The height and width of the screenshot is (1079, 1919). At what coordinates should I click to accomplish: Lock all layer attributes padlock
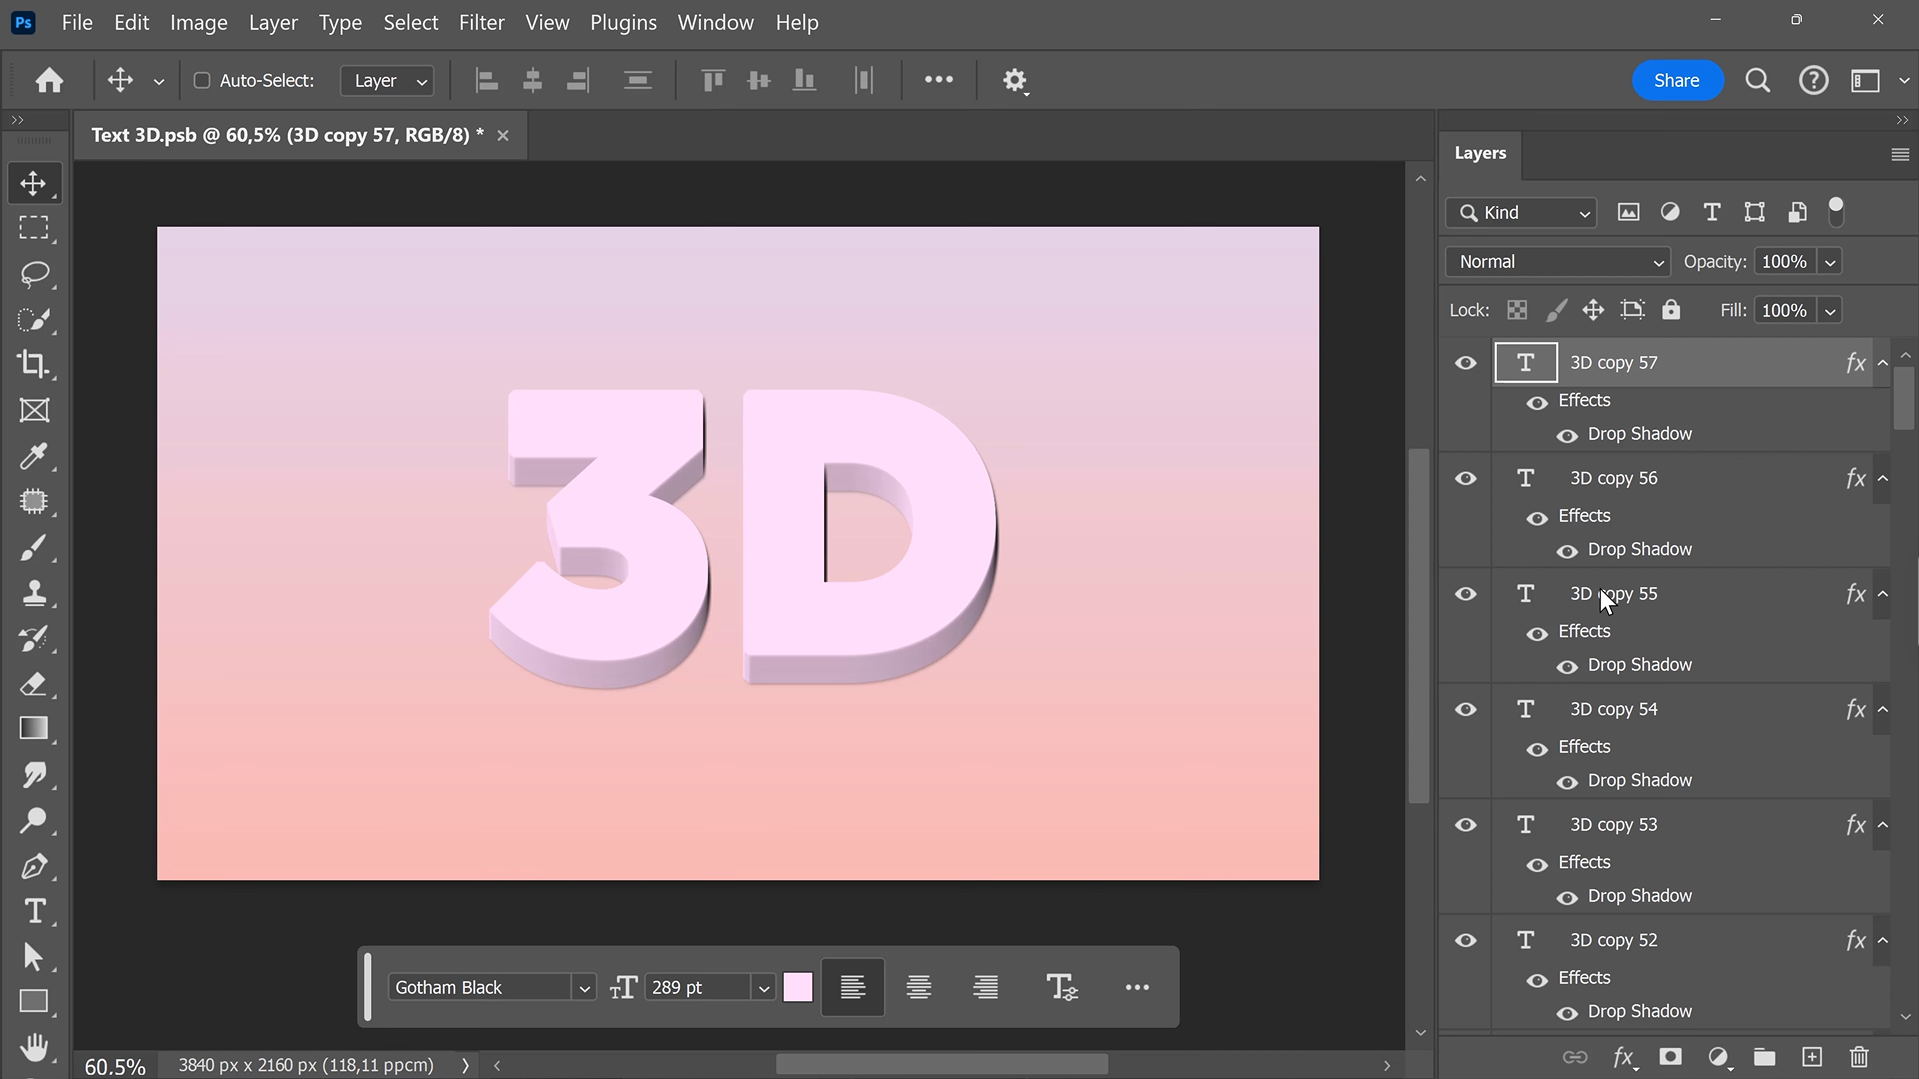[x=1671, y=310]
